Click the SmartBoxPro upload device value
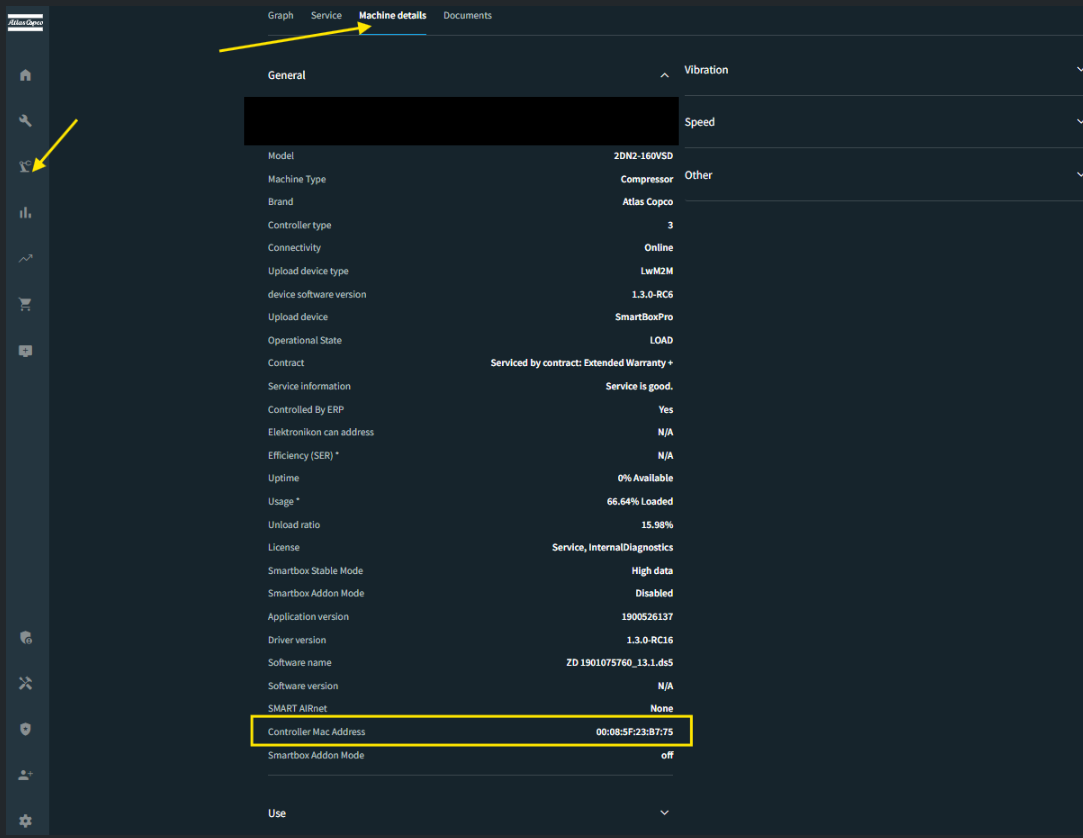1083x838 pixels. pos(644,317)
